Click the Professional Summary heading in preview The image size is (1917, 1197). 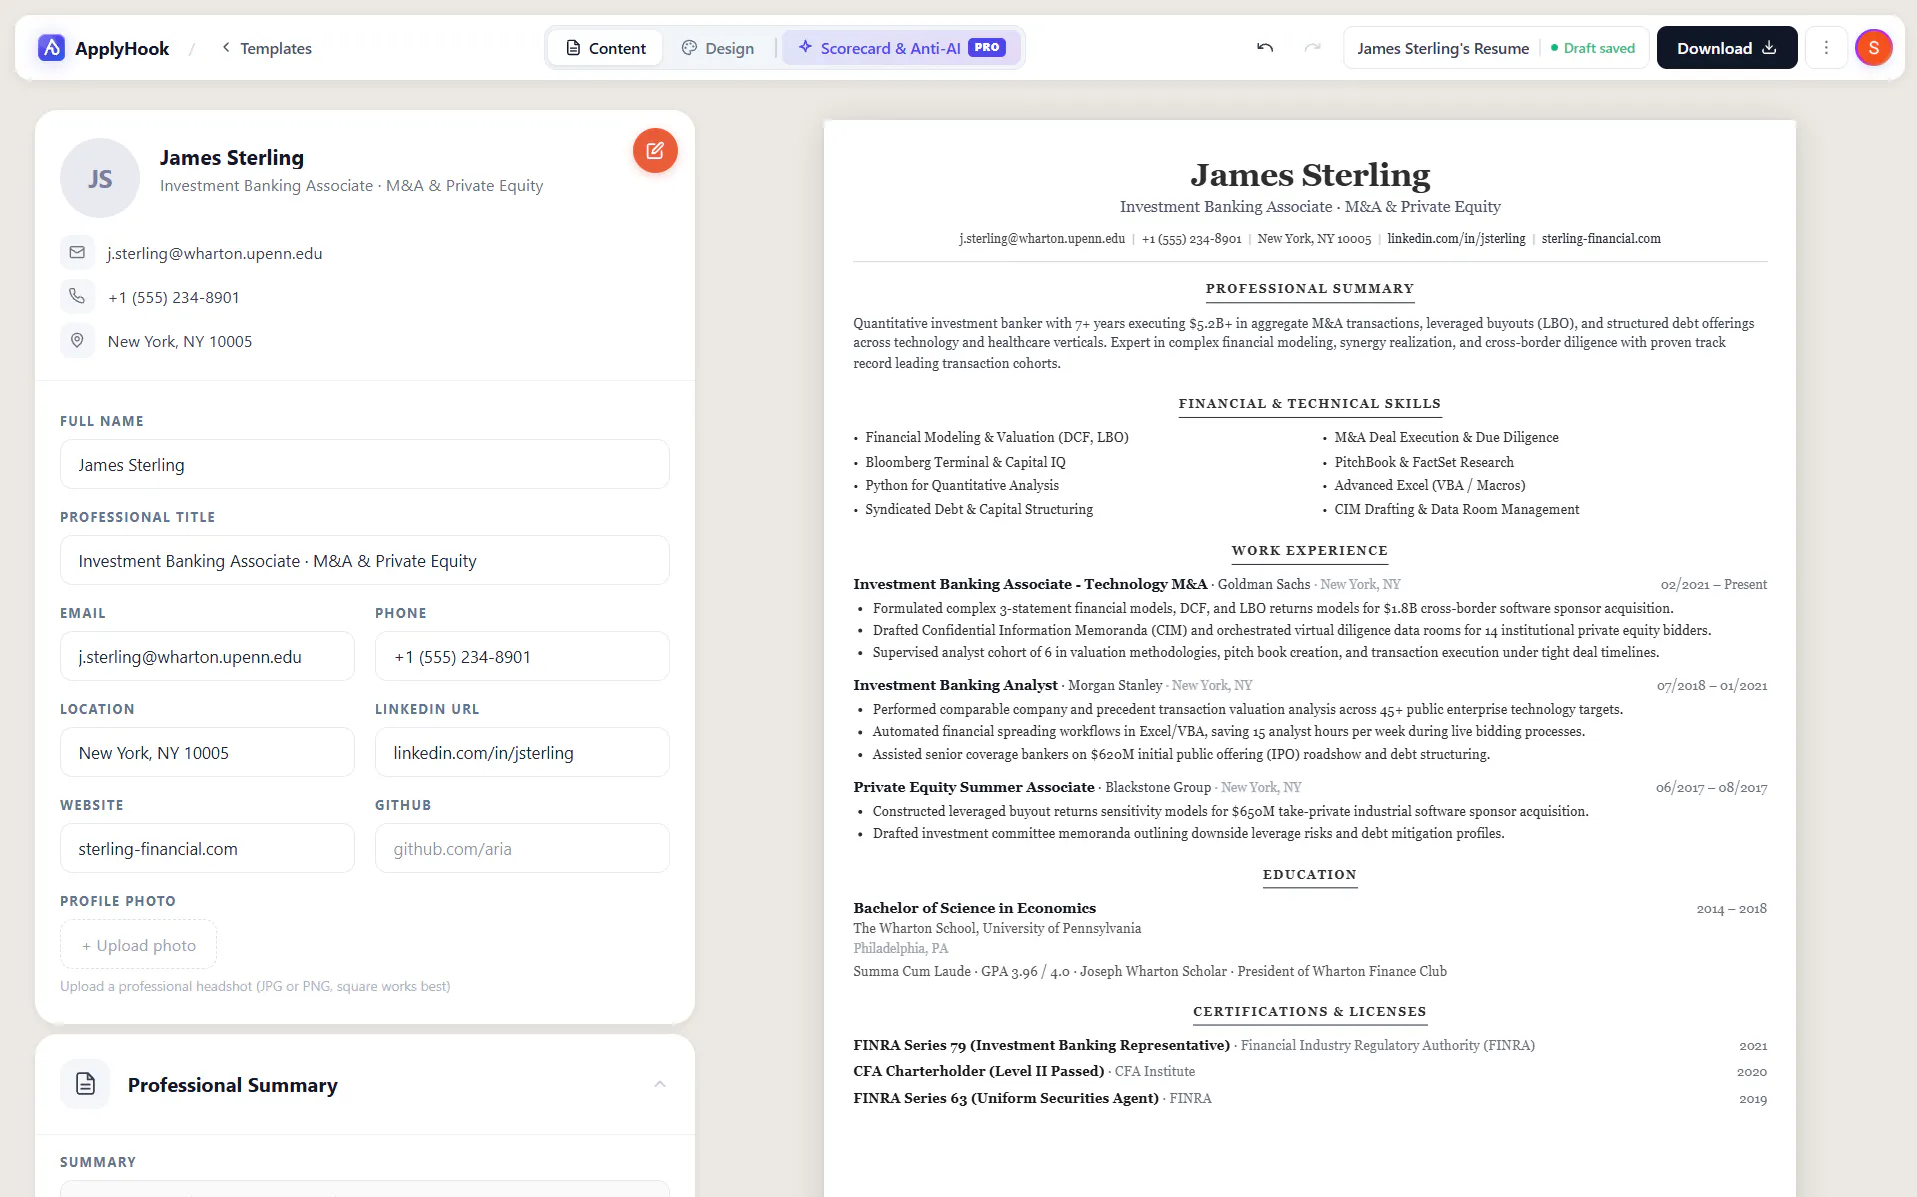coord(1310,289)
